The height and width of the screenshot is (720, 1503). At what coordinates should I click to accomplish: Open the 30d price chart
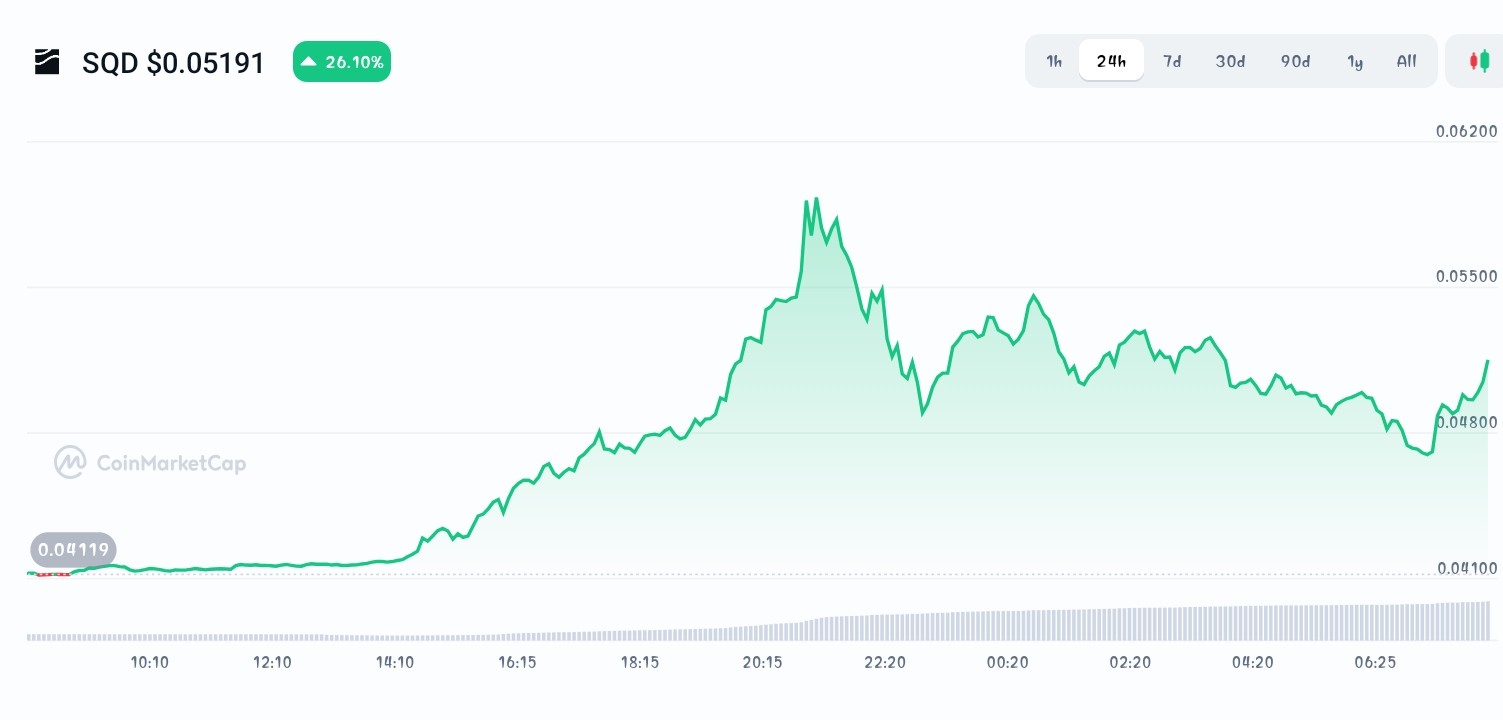coord(1230,61)
